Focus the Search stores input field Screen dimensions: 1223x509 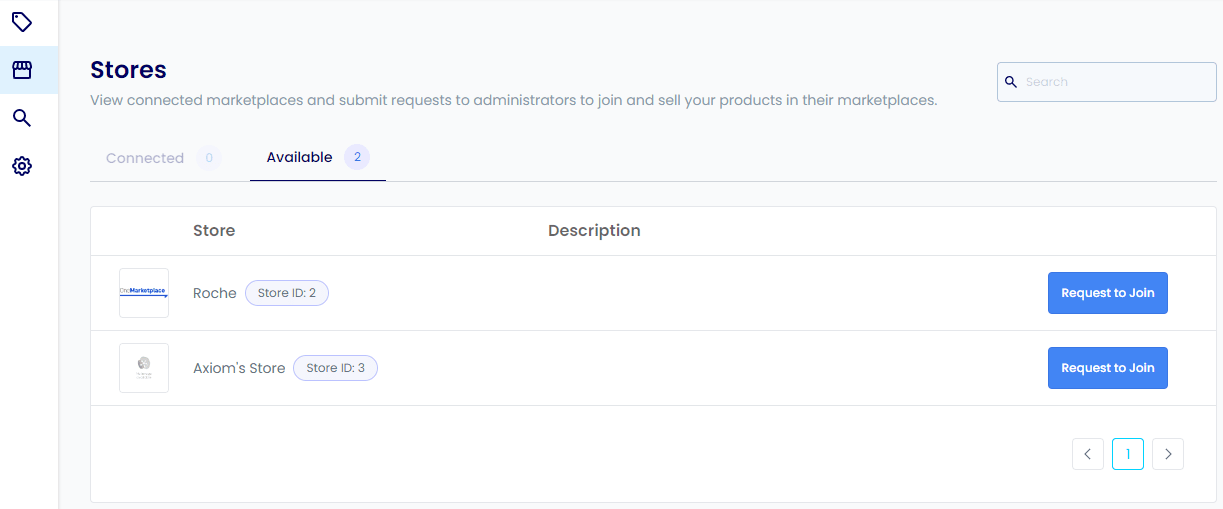pyautogui.click(x=1116, y=82)
